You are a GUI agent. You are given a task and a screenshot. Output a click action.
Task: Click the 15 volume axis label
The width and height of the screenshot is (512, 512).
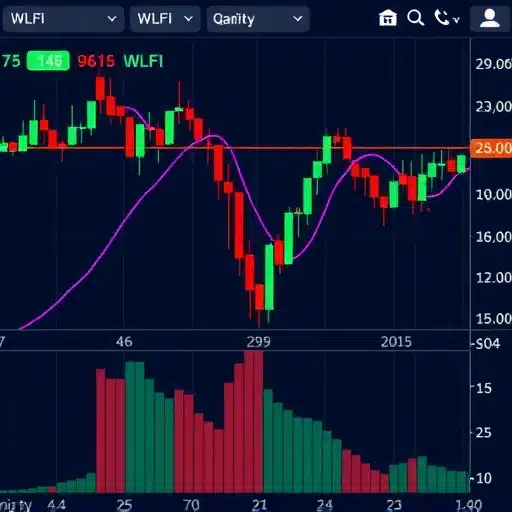484,388
